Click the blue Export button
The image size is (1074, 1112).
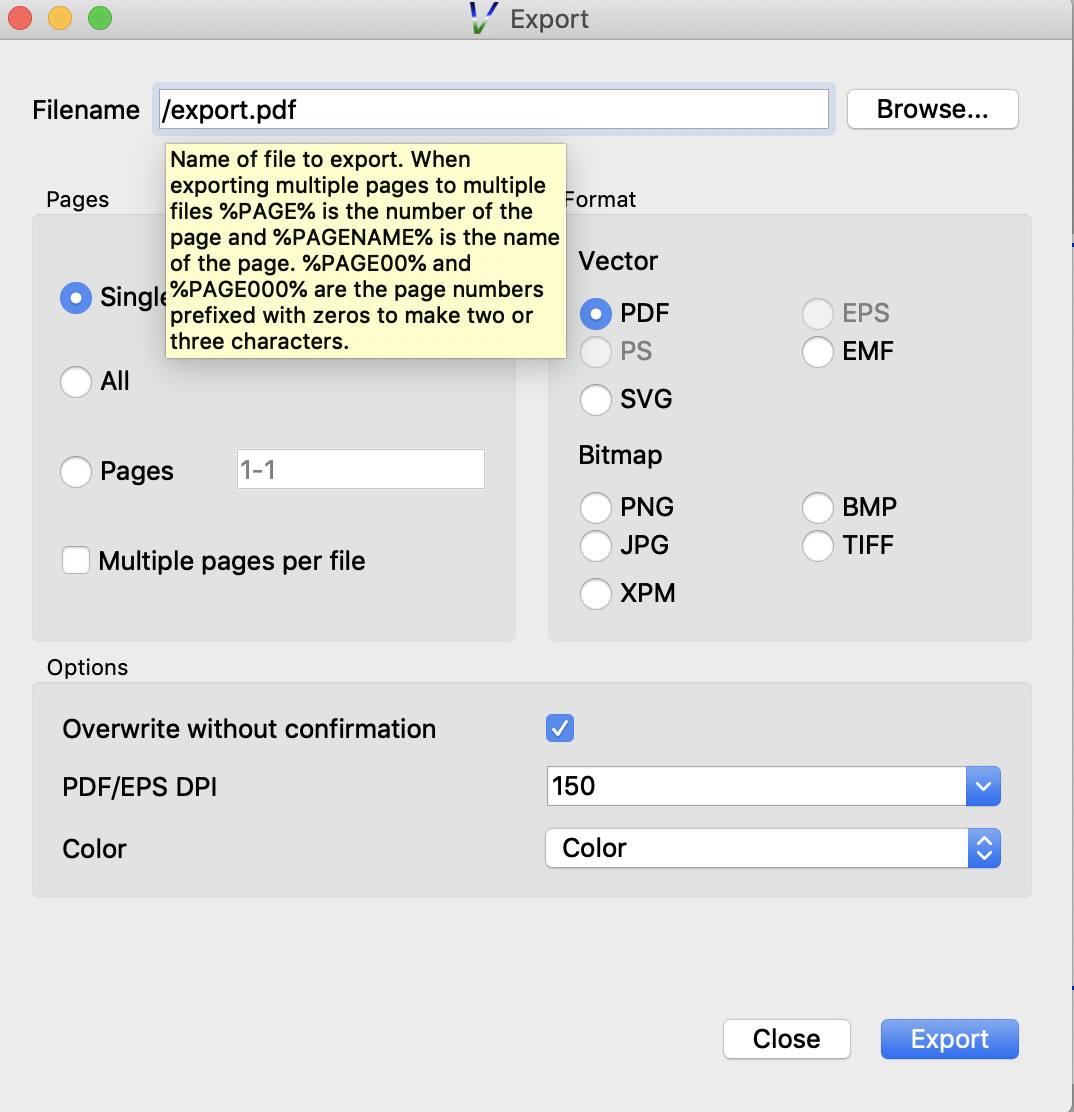(950, 1039)
